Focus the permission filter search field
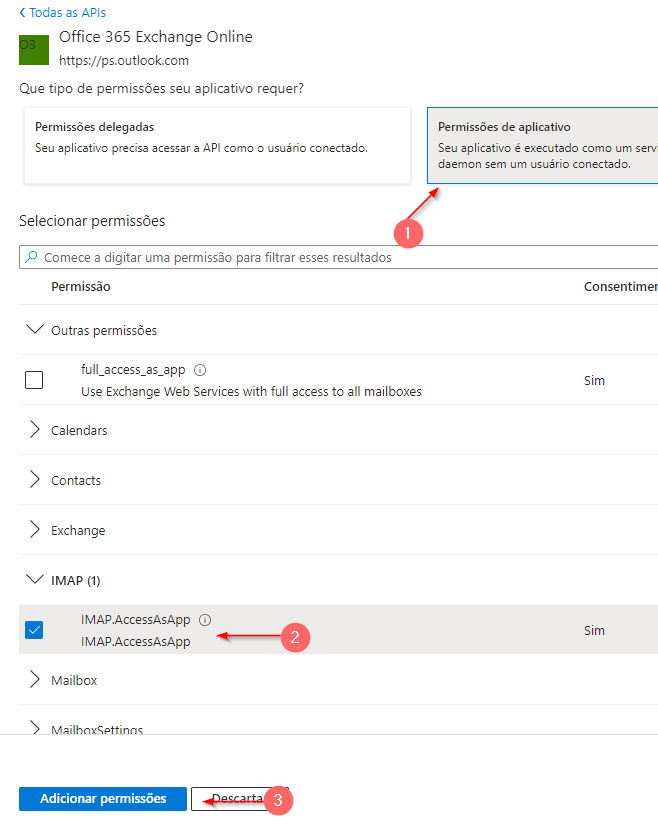 [338, 257]
